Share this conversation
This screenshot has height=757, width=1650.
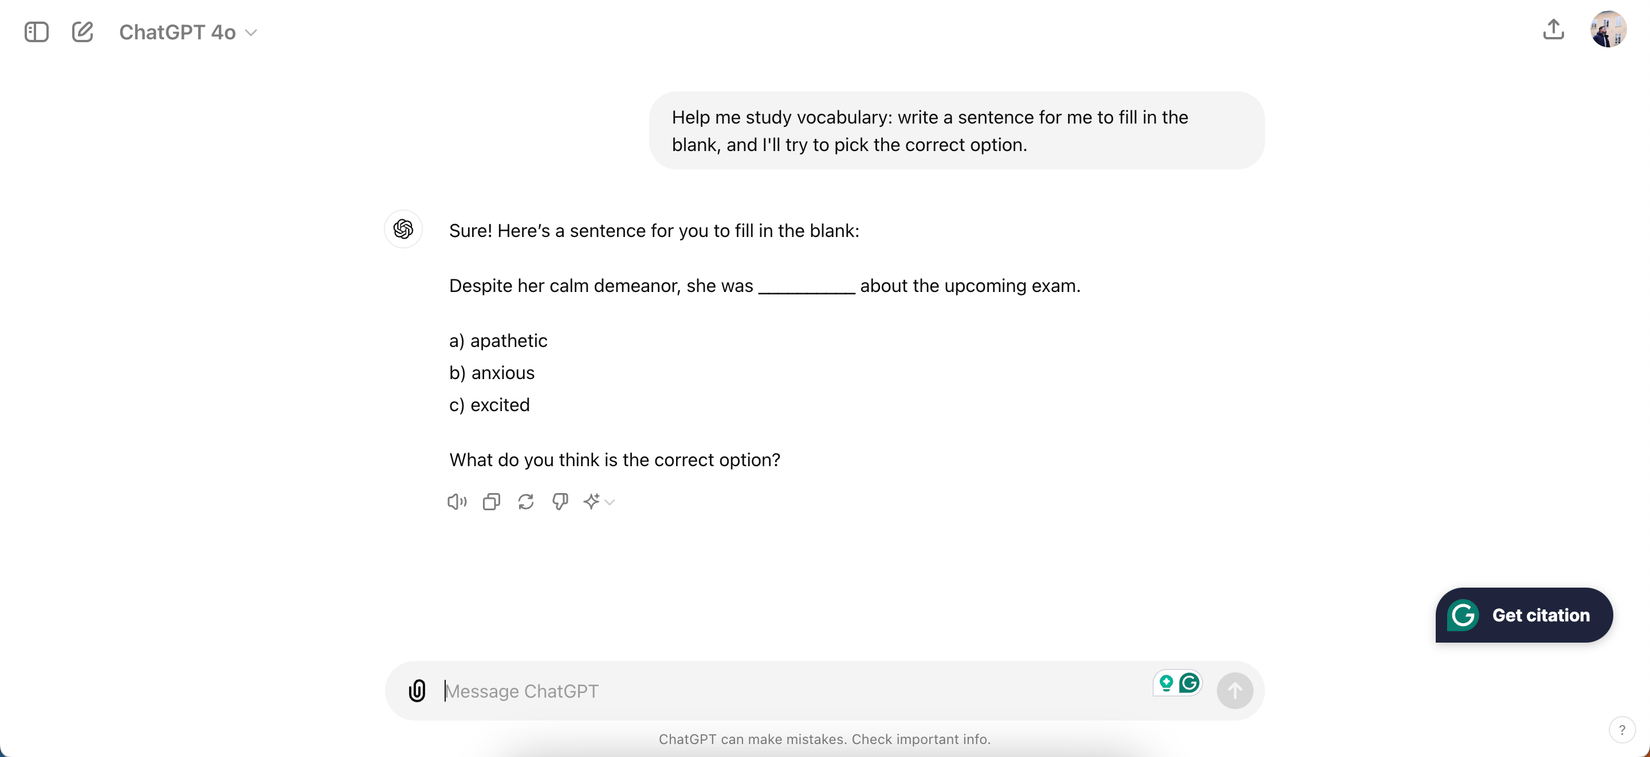1553,30
